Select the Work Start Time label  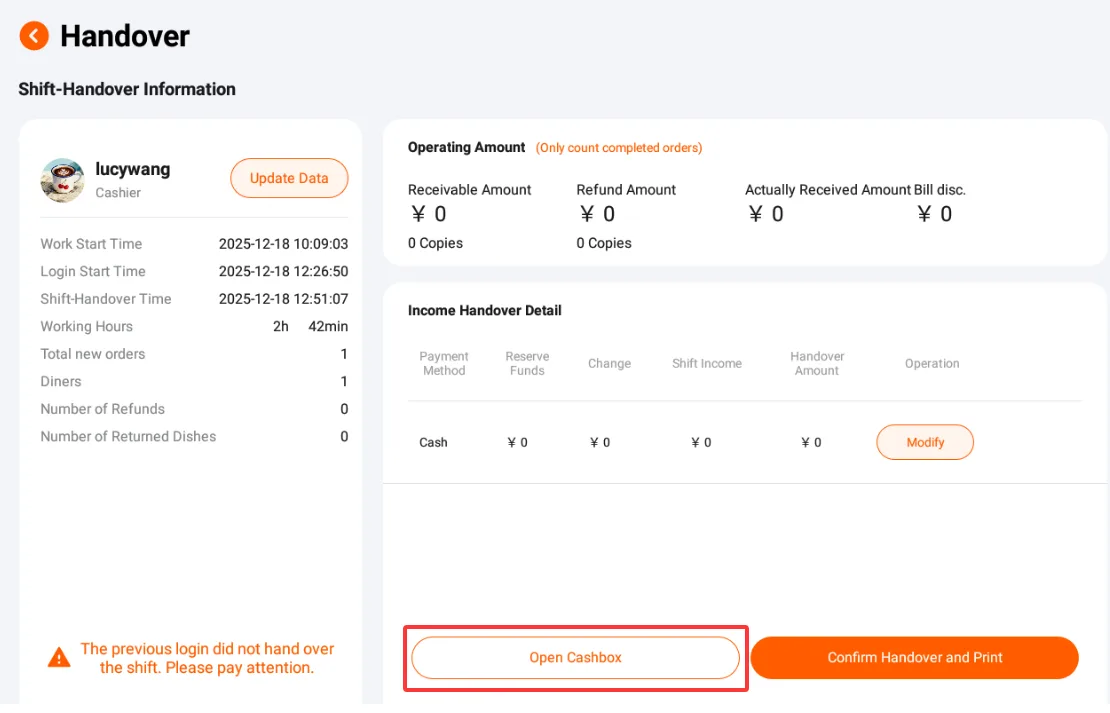tap(91, 244)
